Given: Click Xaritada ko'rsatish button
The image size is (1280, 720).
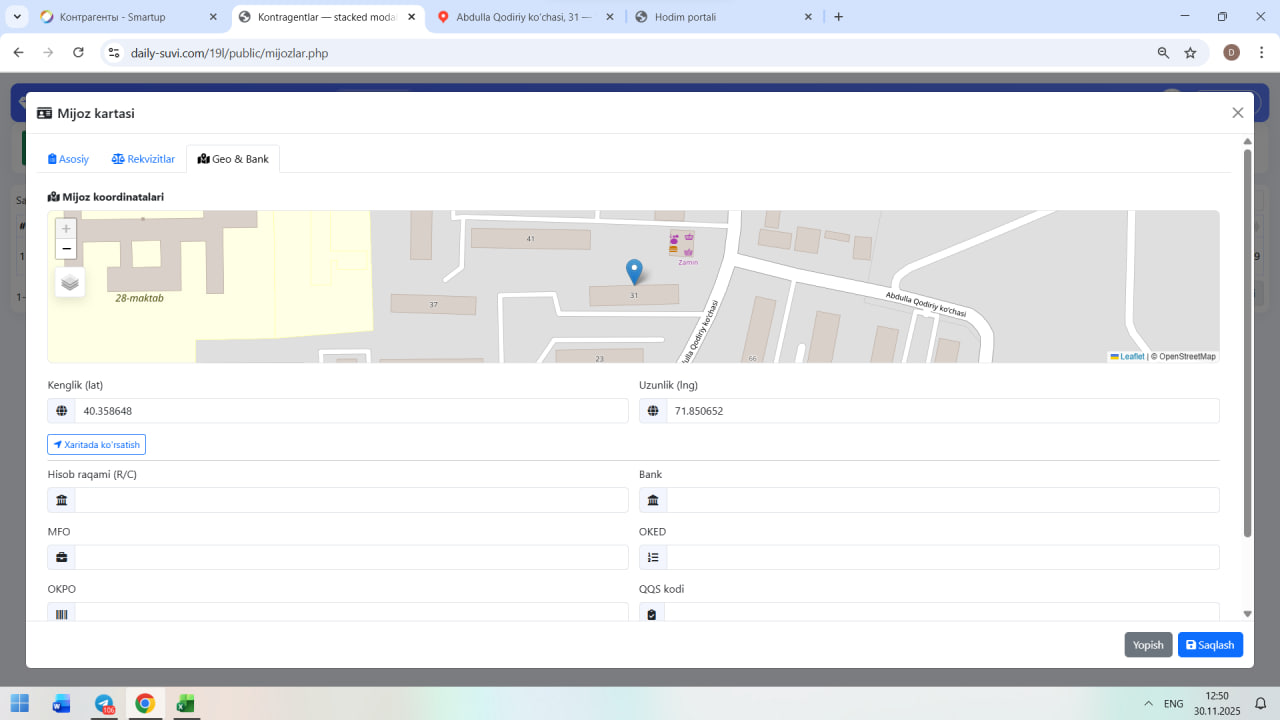Looking at the screenshot, I should pos(96,444).
